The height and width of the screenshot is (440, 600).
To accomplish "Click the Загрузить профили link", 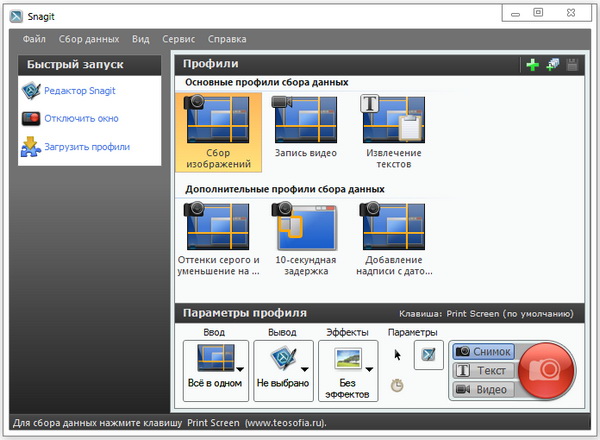I will 87,147.
